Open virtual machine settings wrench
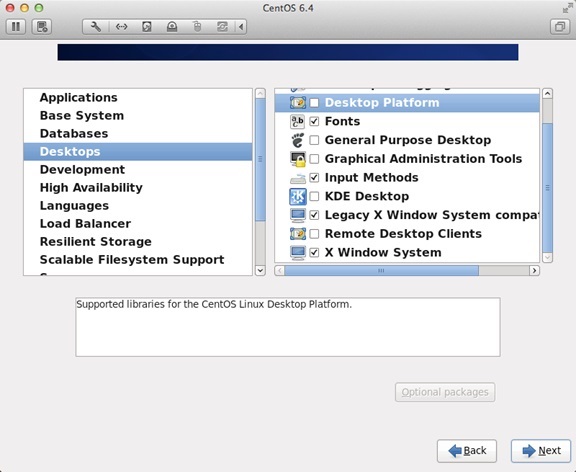 coord(96,26)
